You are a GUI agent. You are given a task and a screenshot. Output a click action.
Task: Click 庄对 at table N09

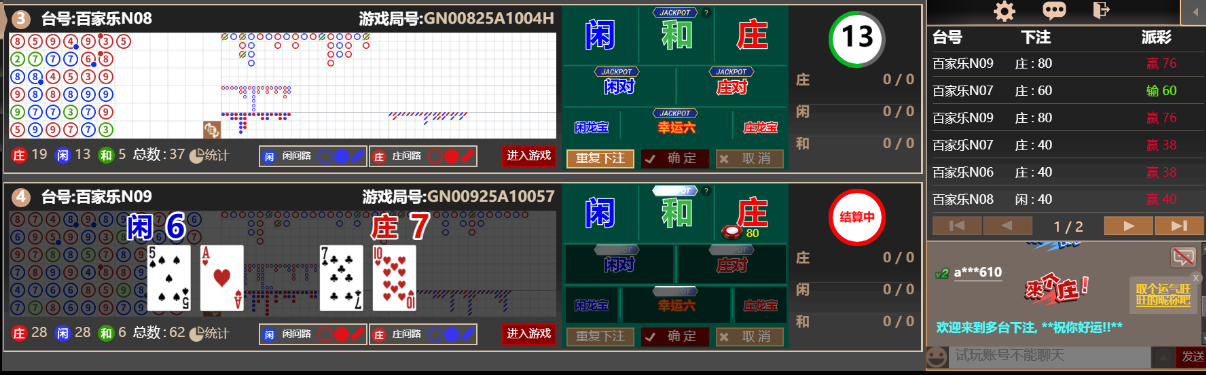732,264
